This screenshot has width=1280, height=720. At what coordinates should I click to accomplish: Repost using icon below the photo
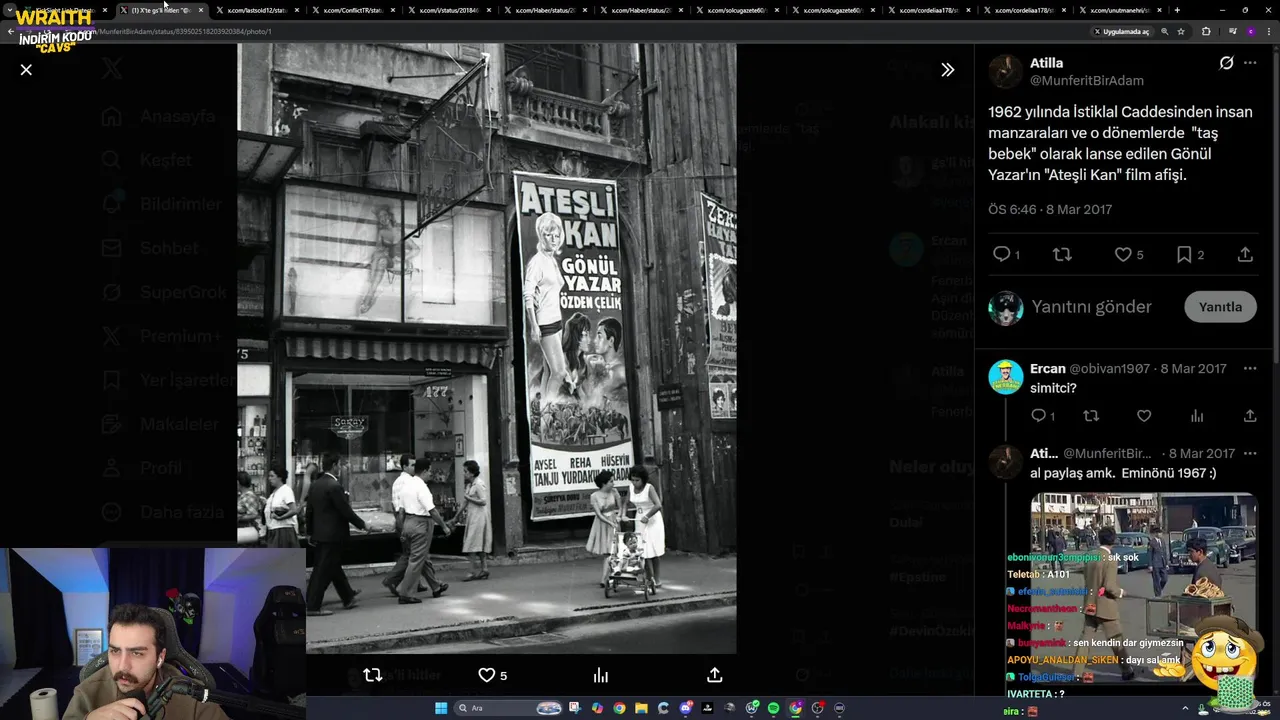372,675
